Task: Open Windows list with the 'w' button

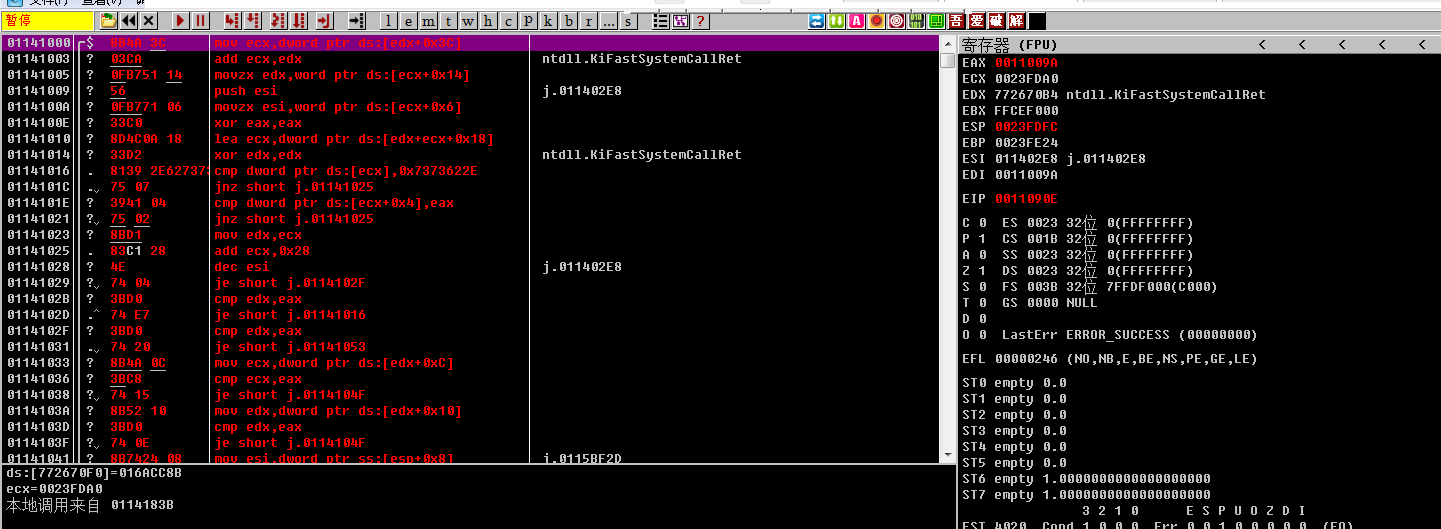Action: click(468, 21)
